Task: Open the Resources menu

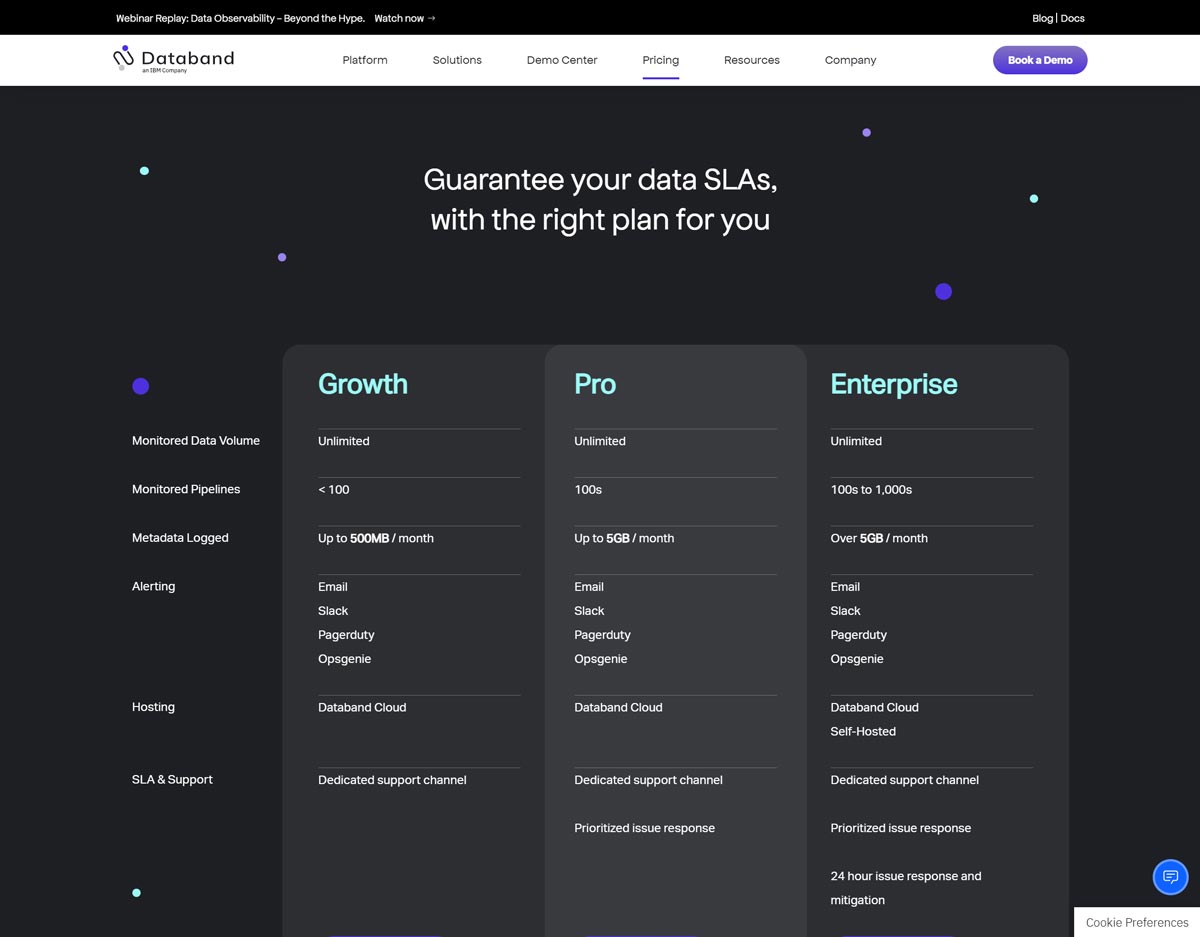Action: point(752,60)
